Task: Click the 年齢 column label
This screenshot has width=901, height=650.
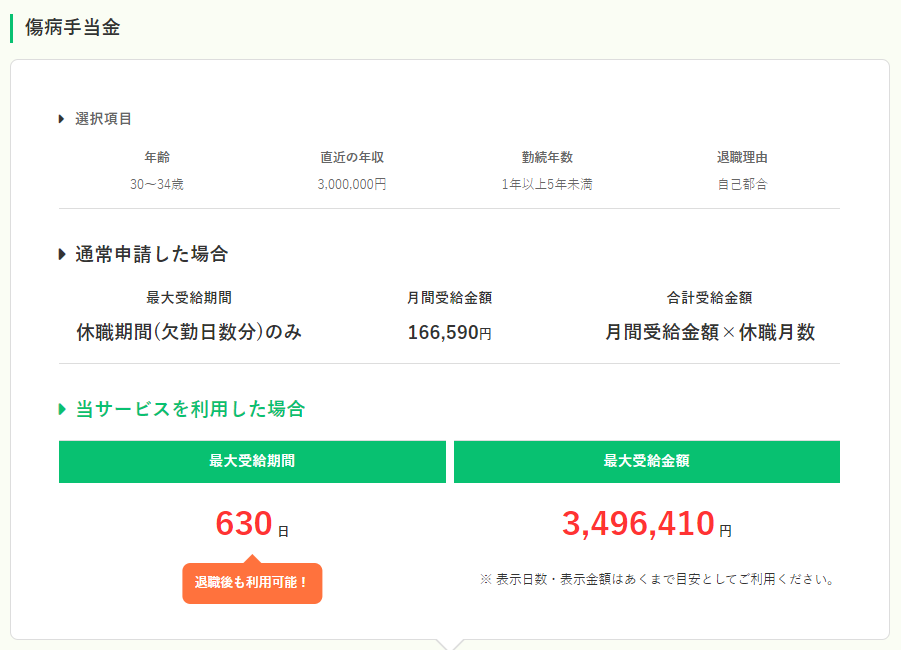Action: click(157, 157)
